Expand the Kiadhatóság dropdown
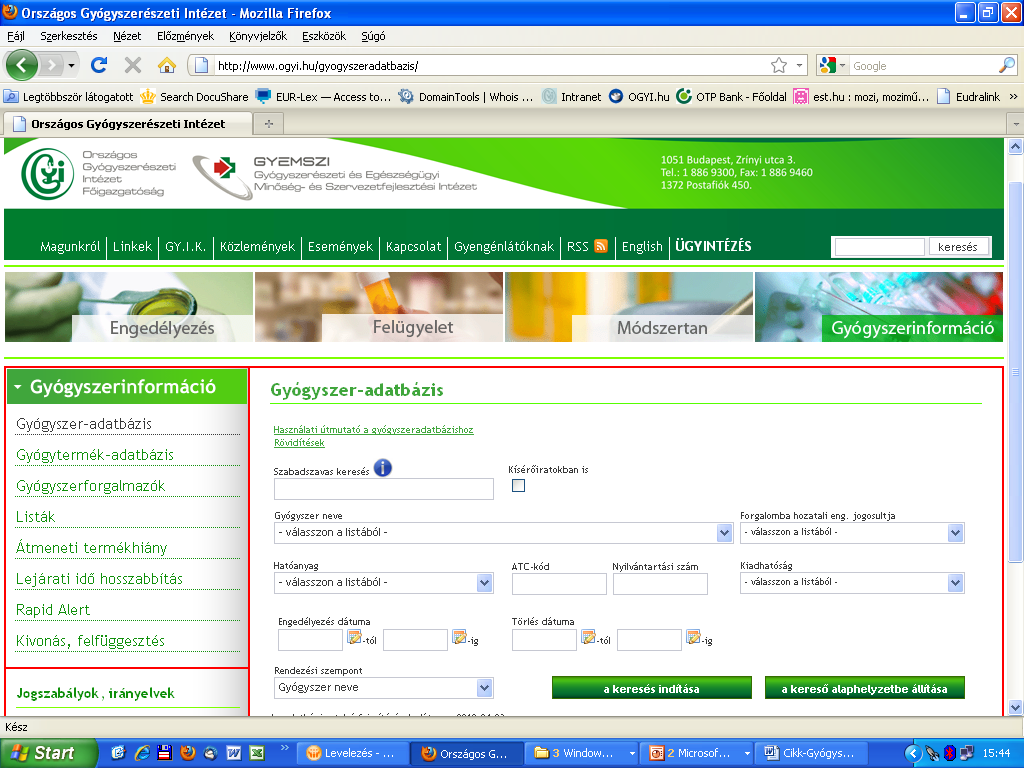The width and height of the screenshot is (1024, 768). point(955,583)
